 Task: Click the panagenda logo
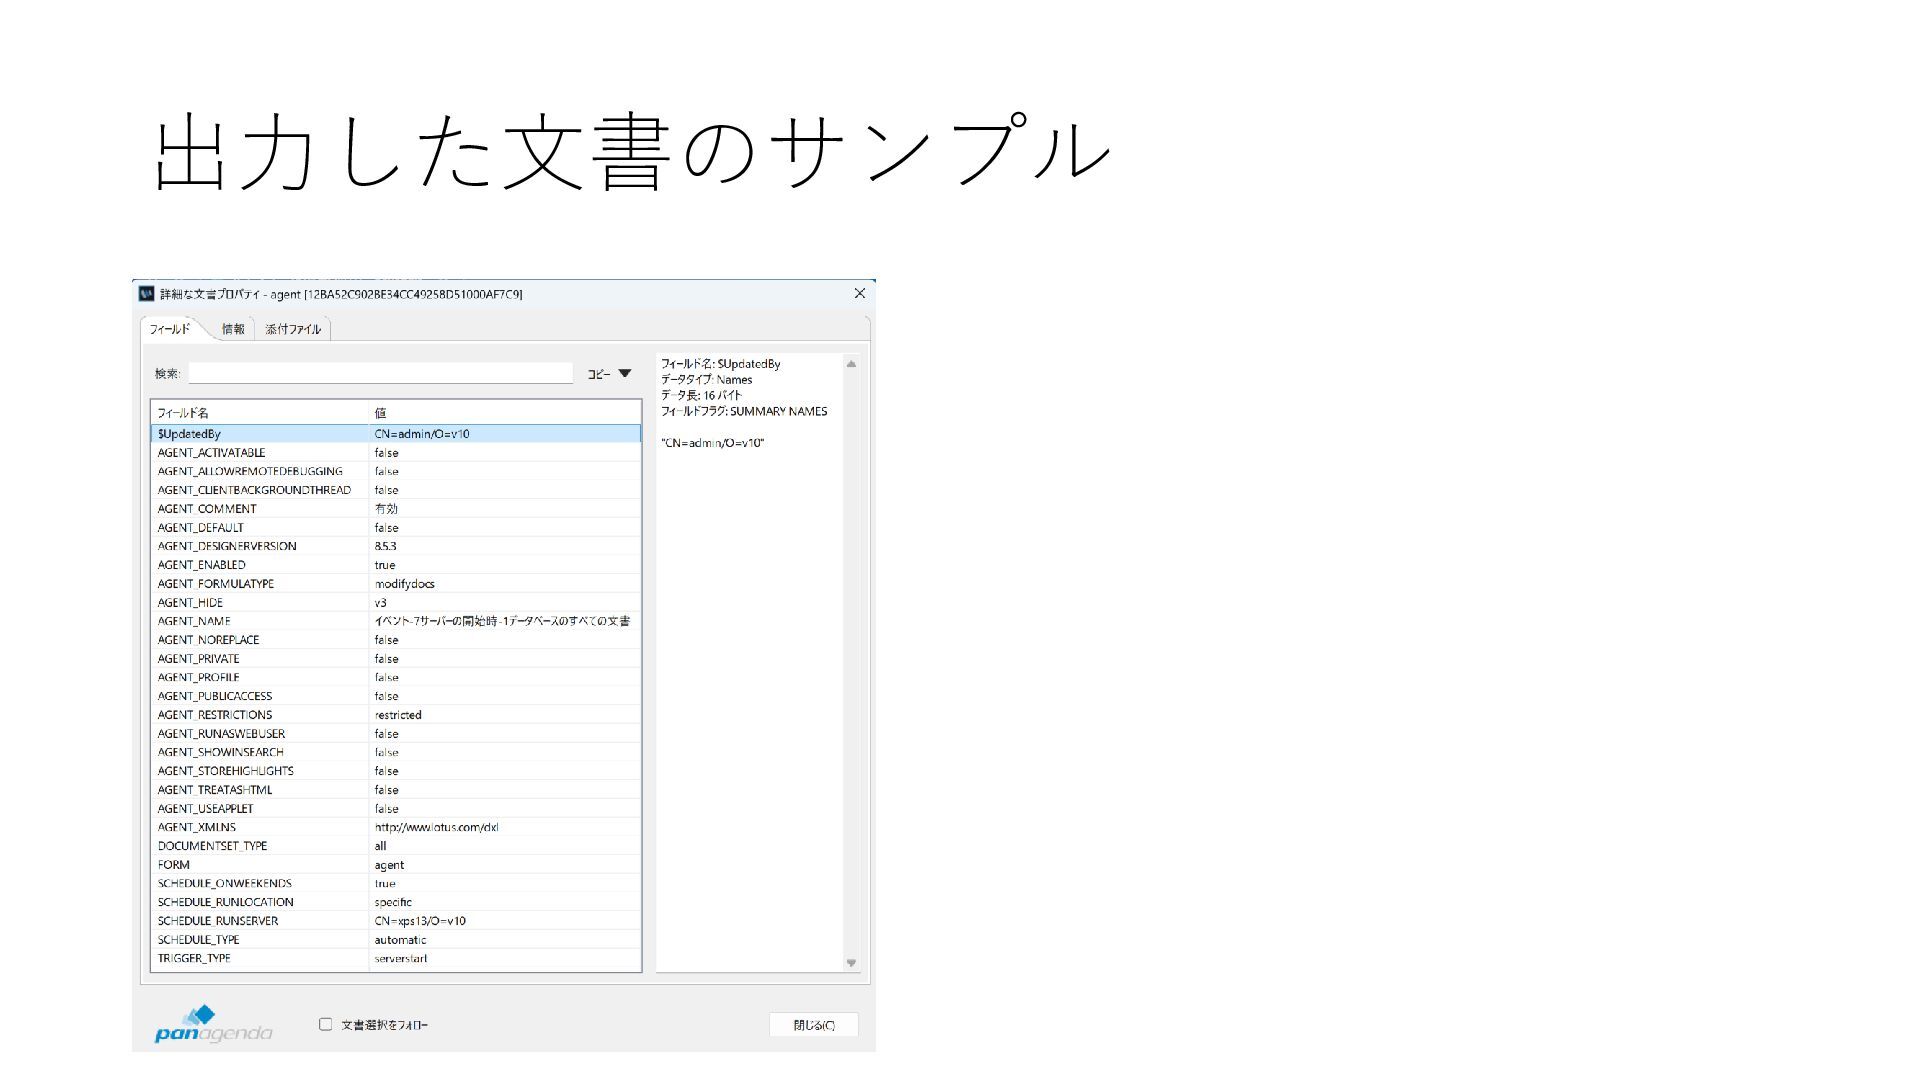[x=213, y=1025]
